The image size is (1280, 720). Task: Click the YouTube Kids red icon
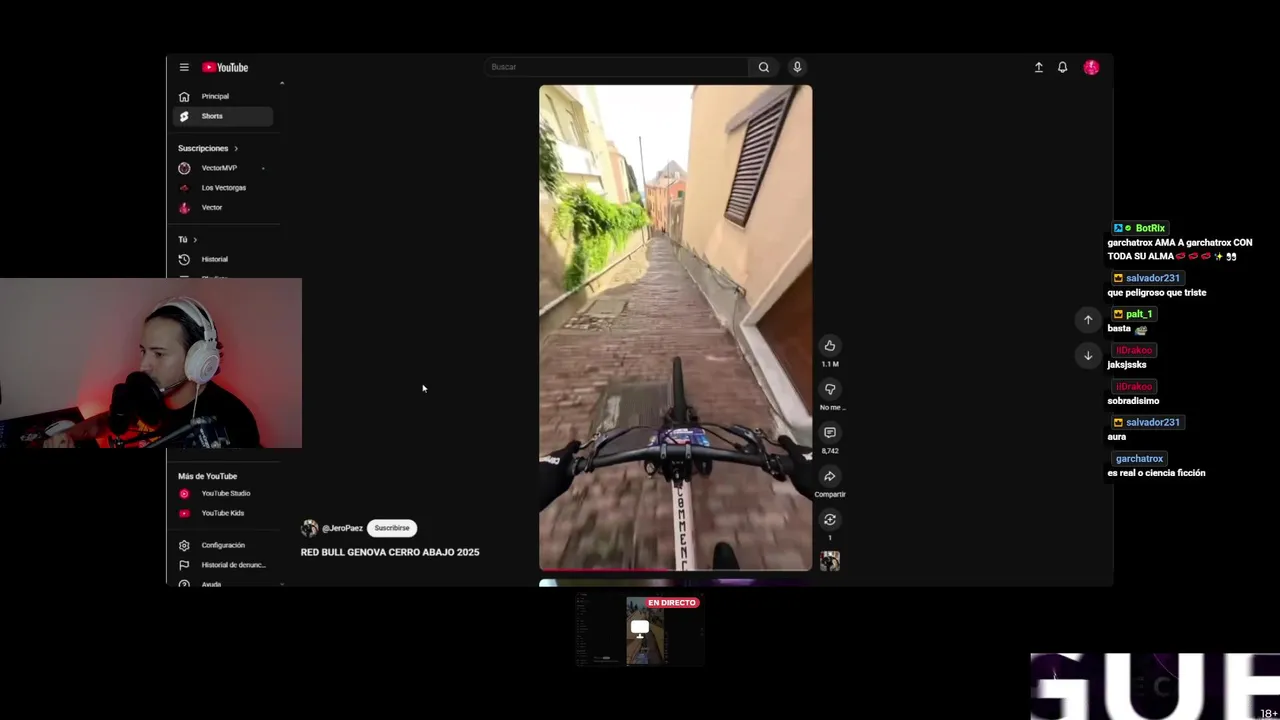pyautogui.click(x=184, y=513)
